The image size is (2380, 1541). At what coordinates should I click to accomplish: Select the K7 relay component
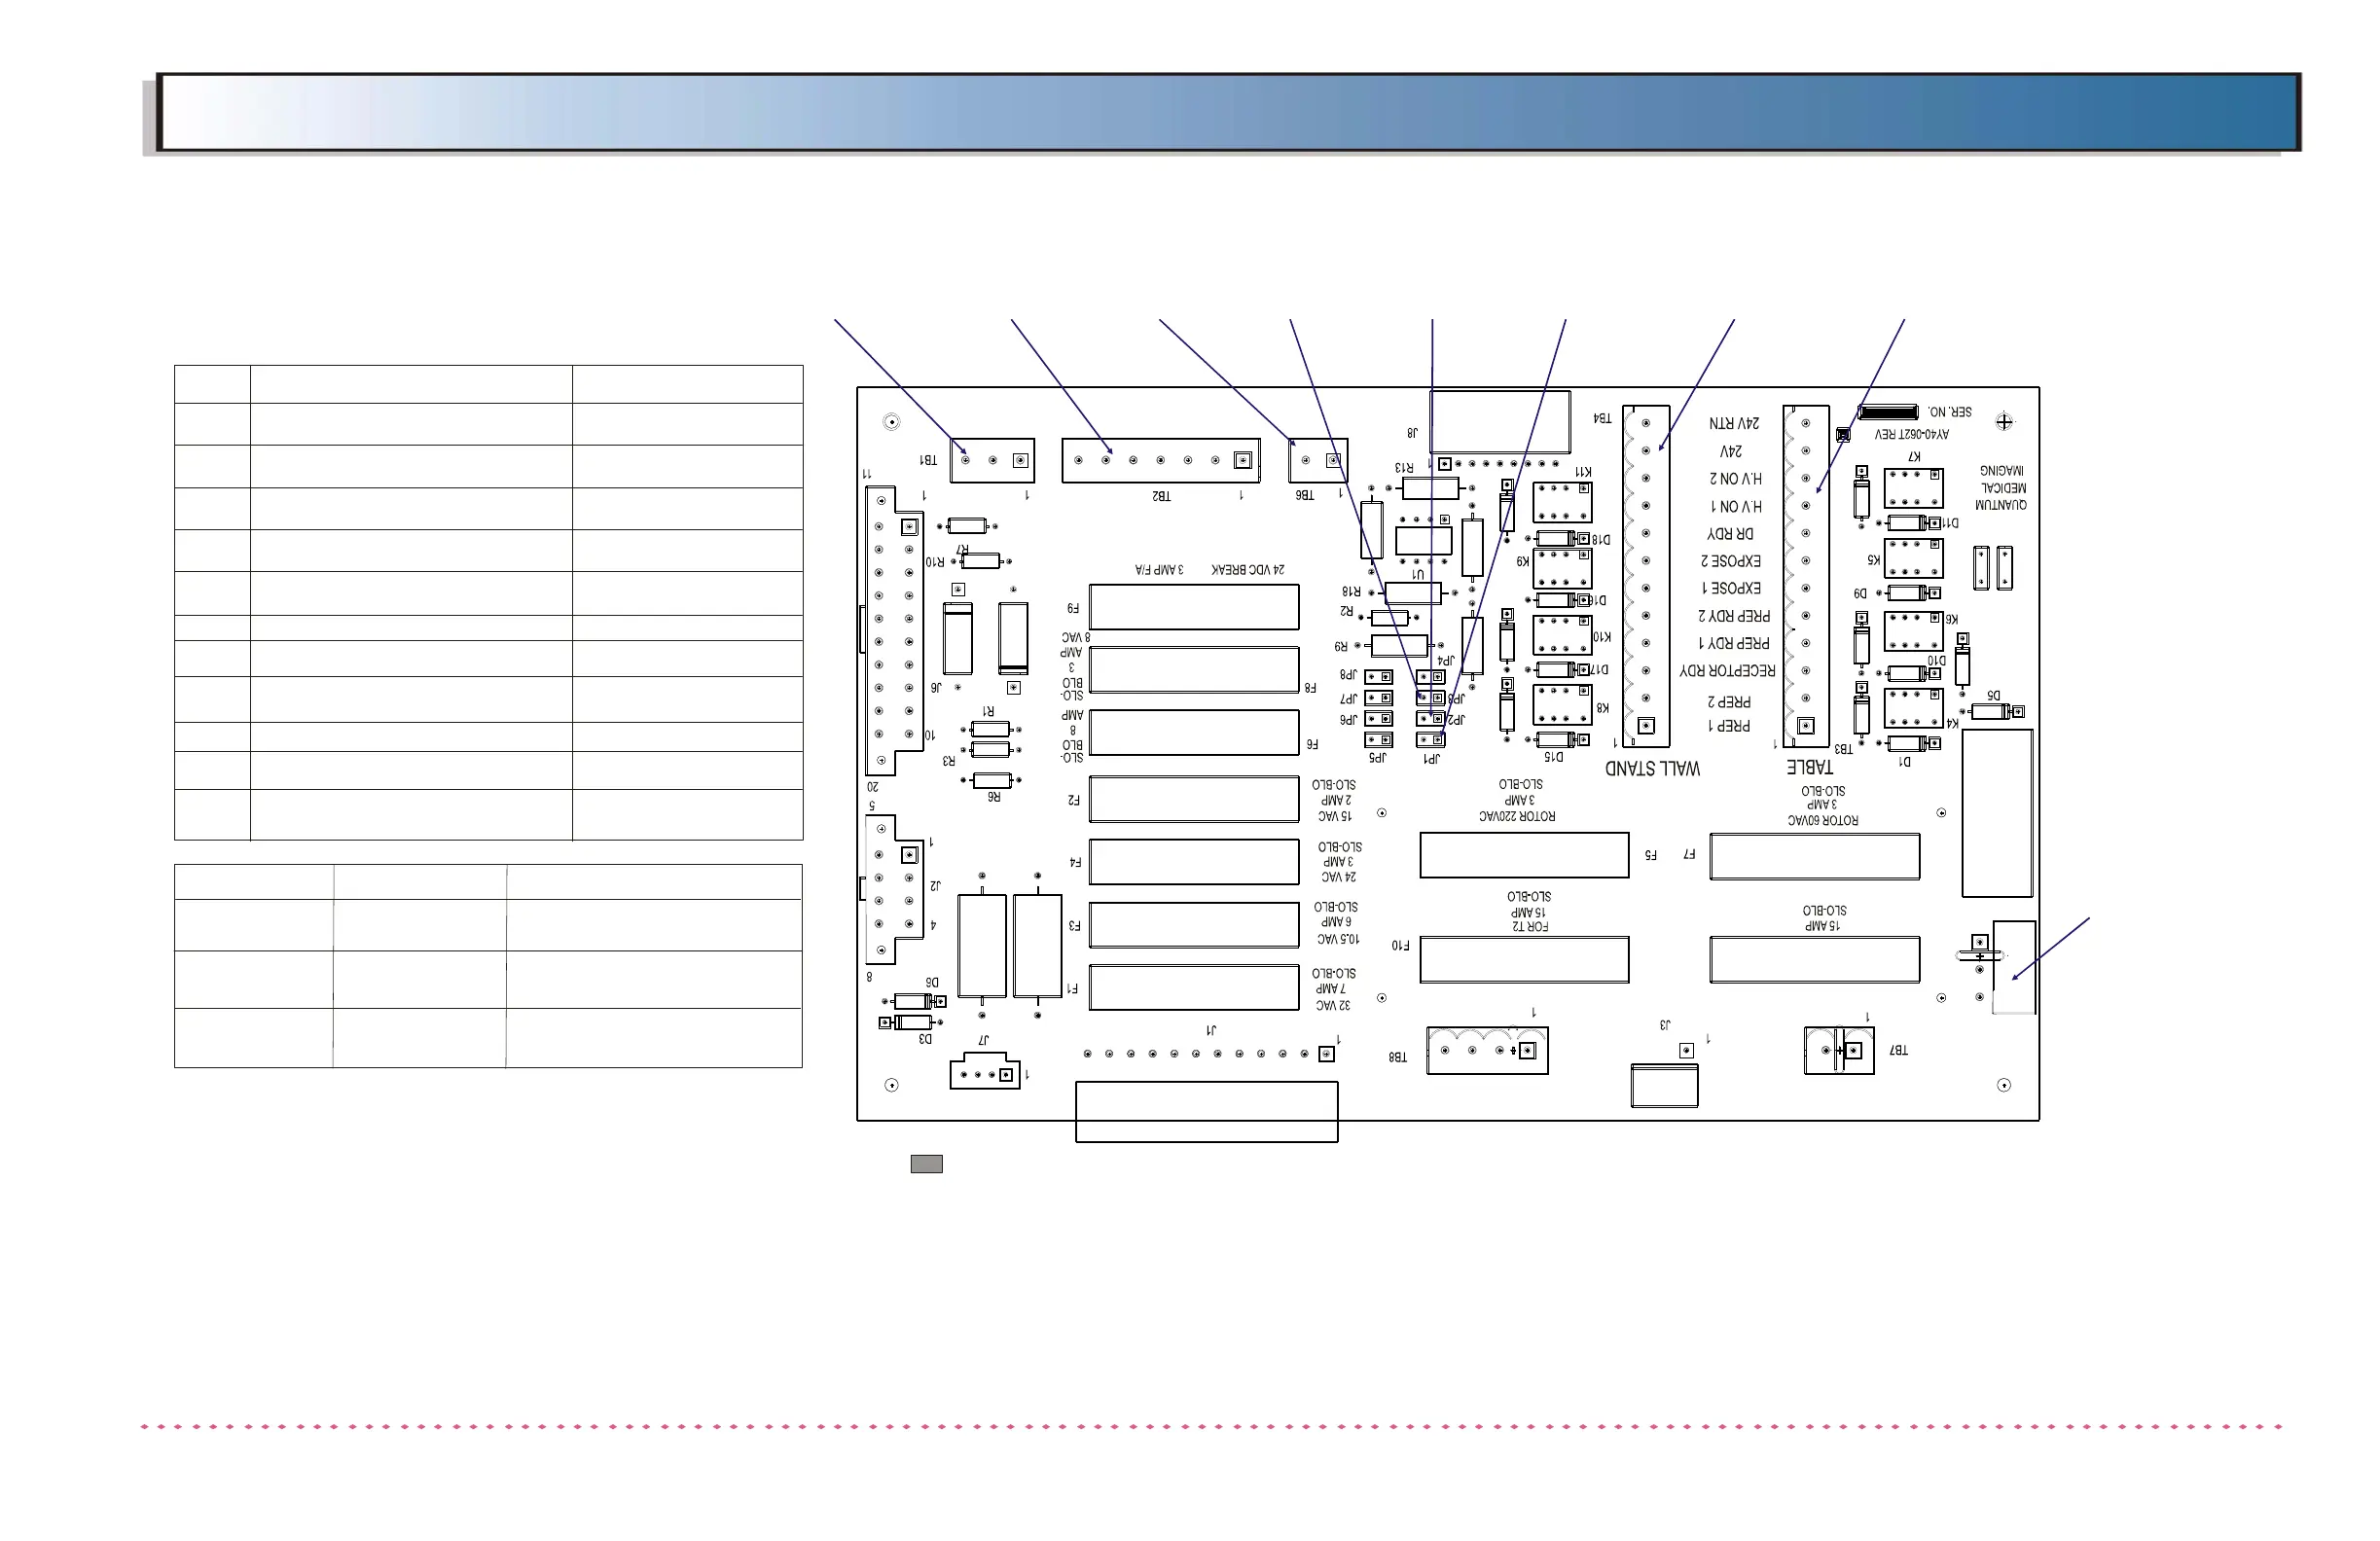tap(1912, 488)
